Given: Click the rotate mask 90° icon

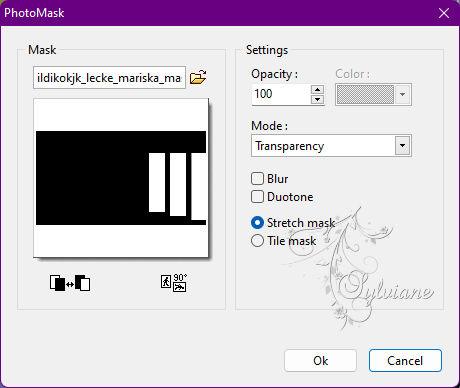Looking at the screenshot, I should (x=174, y=283).
